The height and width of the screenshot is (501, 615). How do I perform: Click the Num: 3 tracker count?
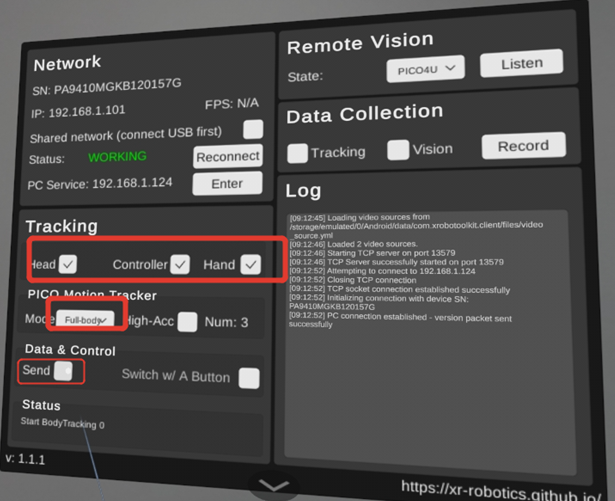click(226, 322)
